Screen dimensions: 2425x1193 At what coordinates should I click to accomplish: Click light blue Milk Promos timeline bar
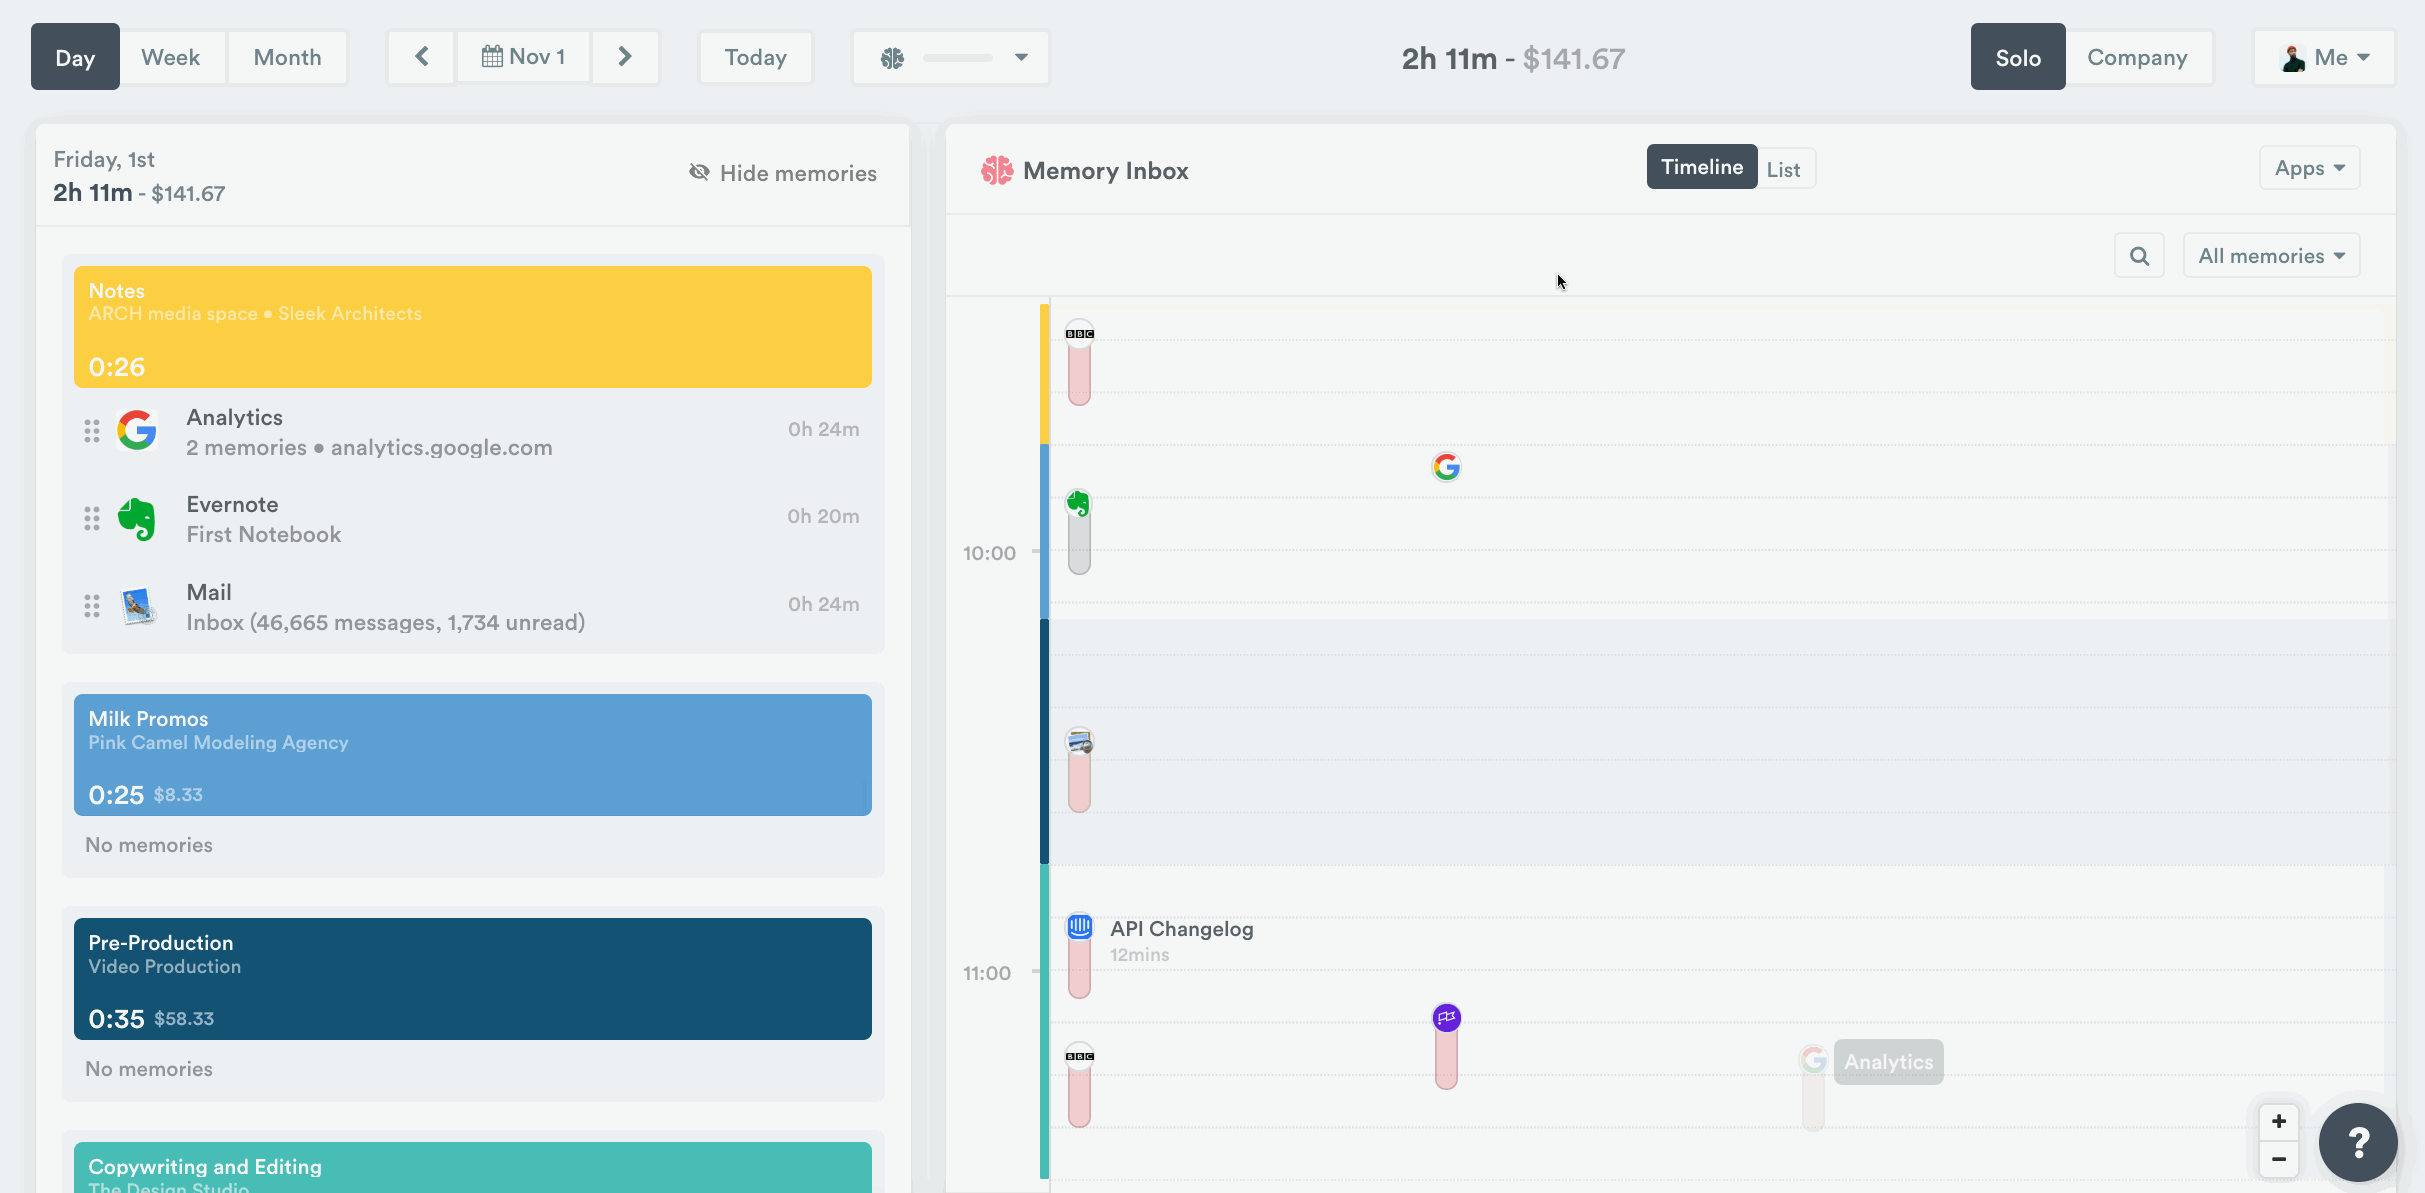point(1045,532)
